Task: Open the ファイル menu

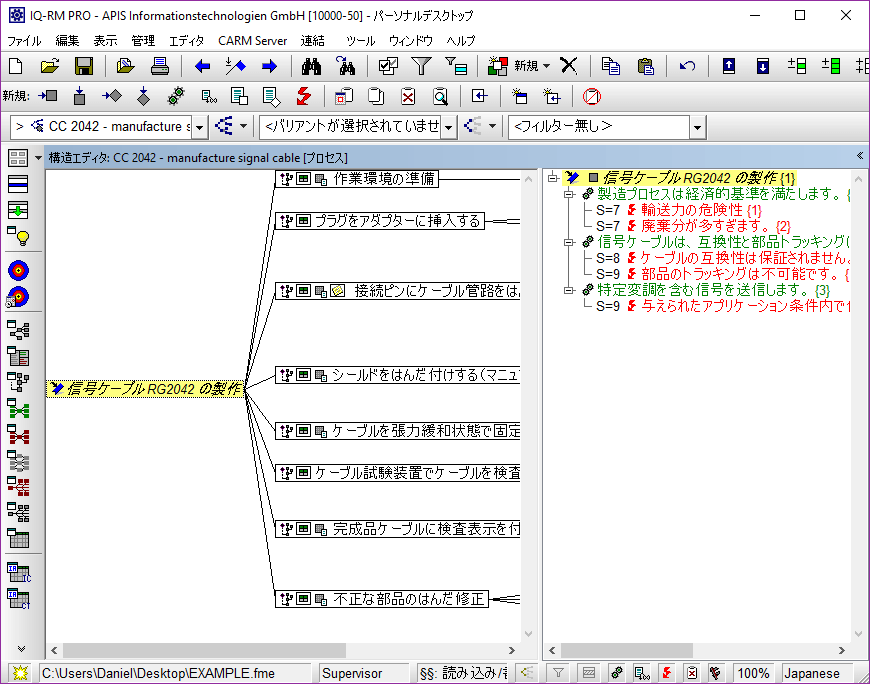Action: point(24,40)
